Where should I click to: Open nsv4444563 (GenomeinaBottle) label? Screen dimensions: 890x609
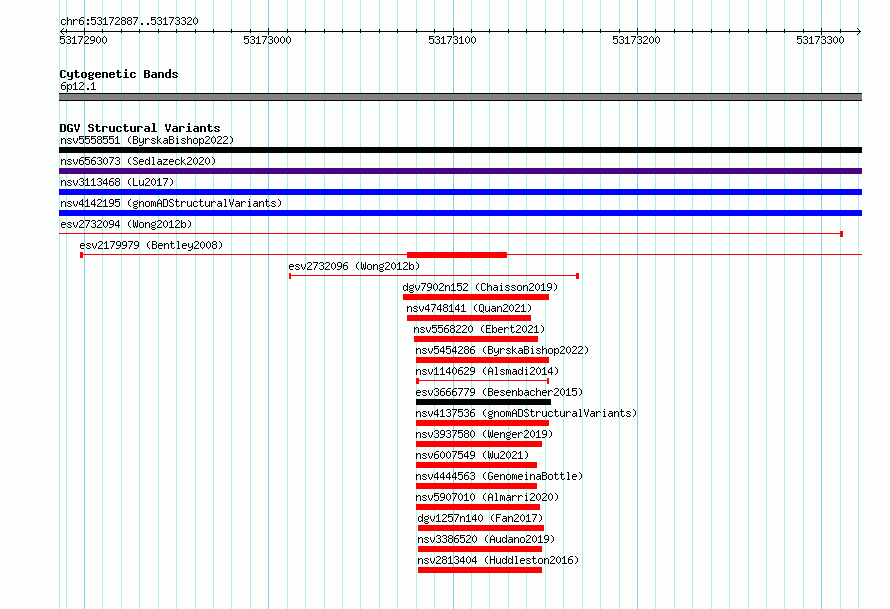(x=499, y=476)
